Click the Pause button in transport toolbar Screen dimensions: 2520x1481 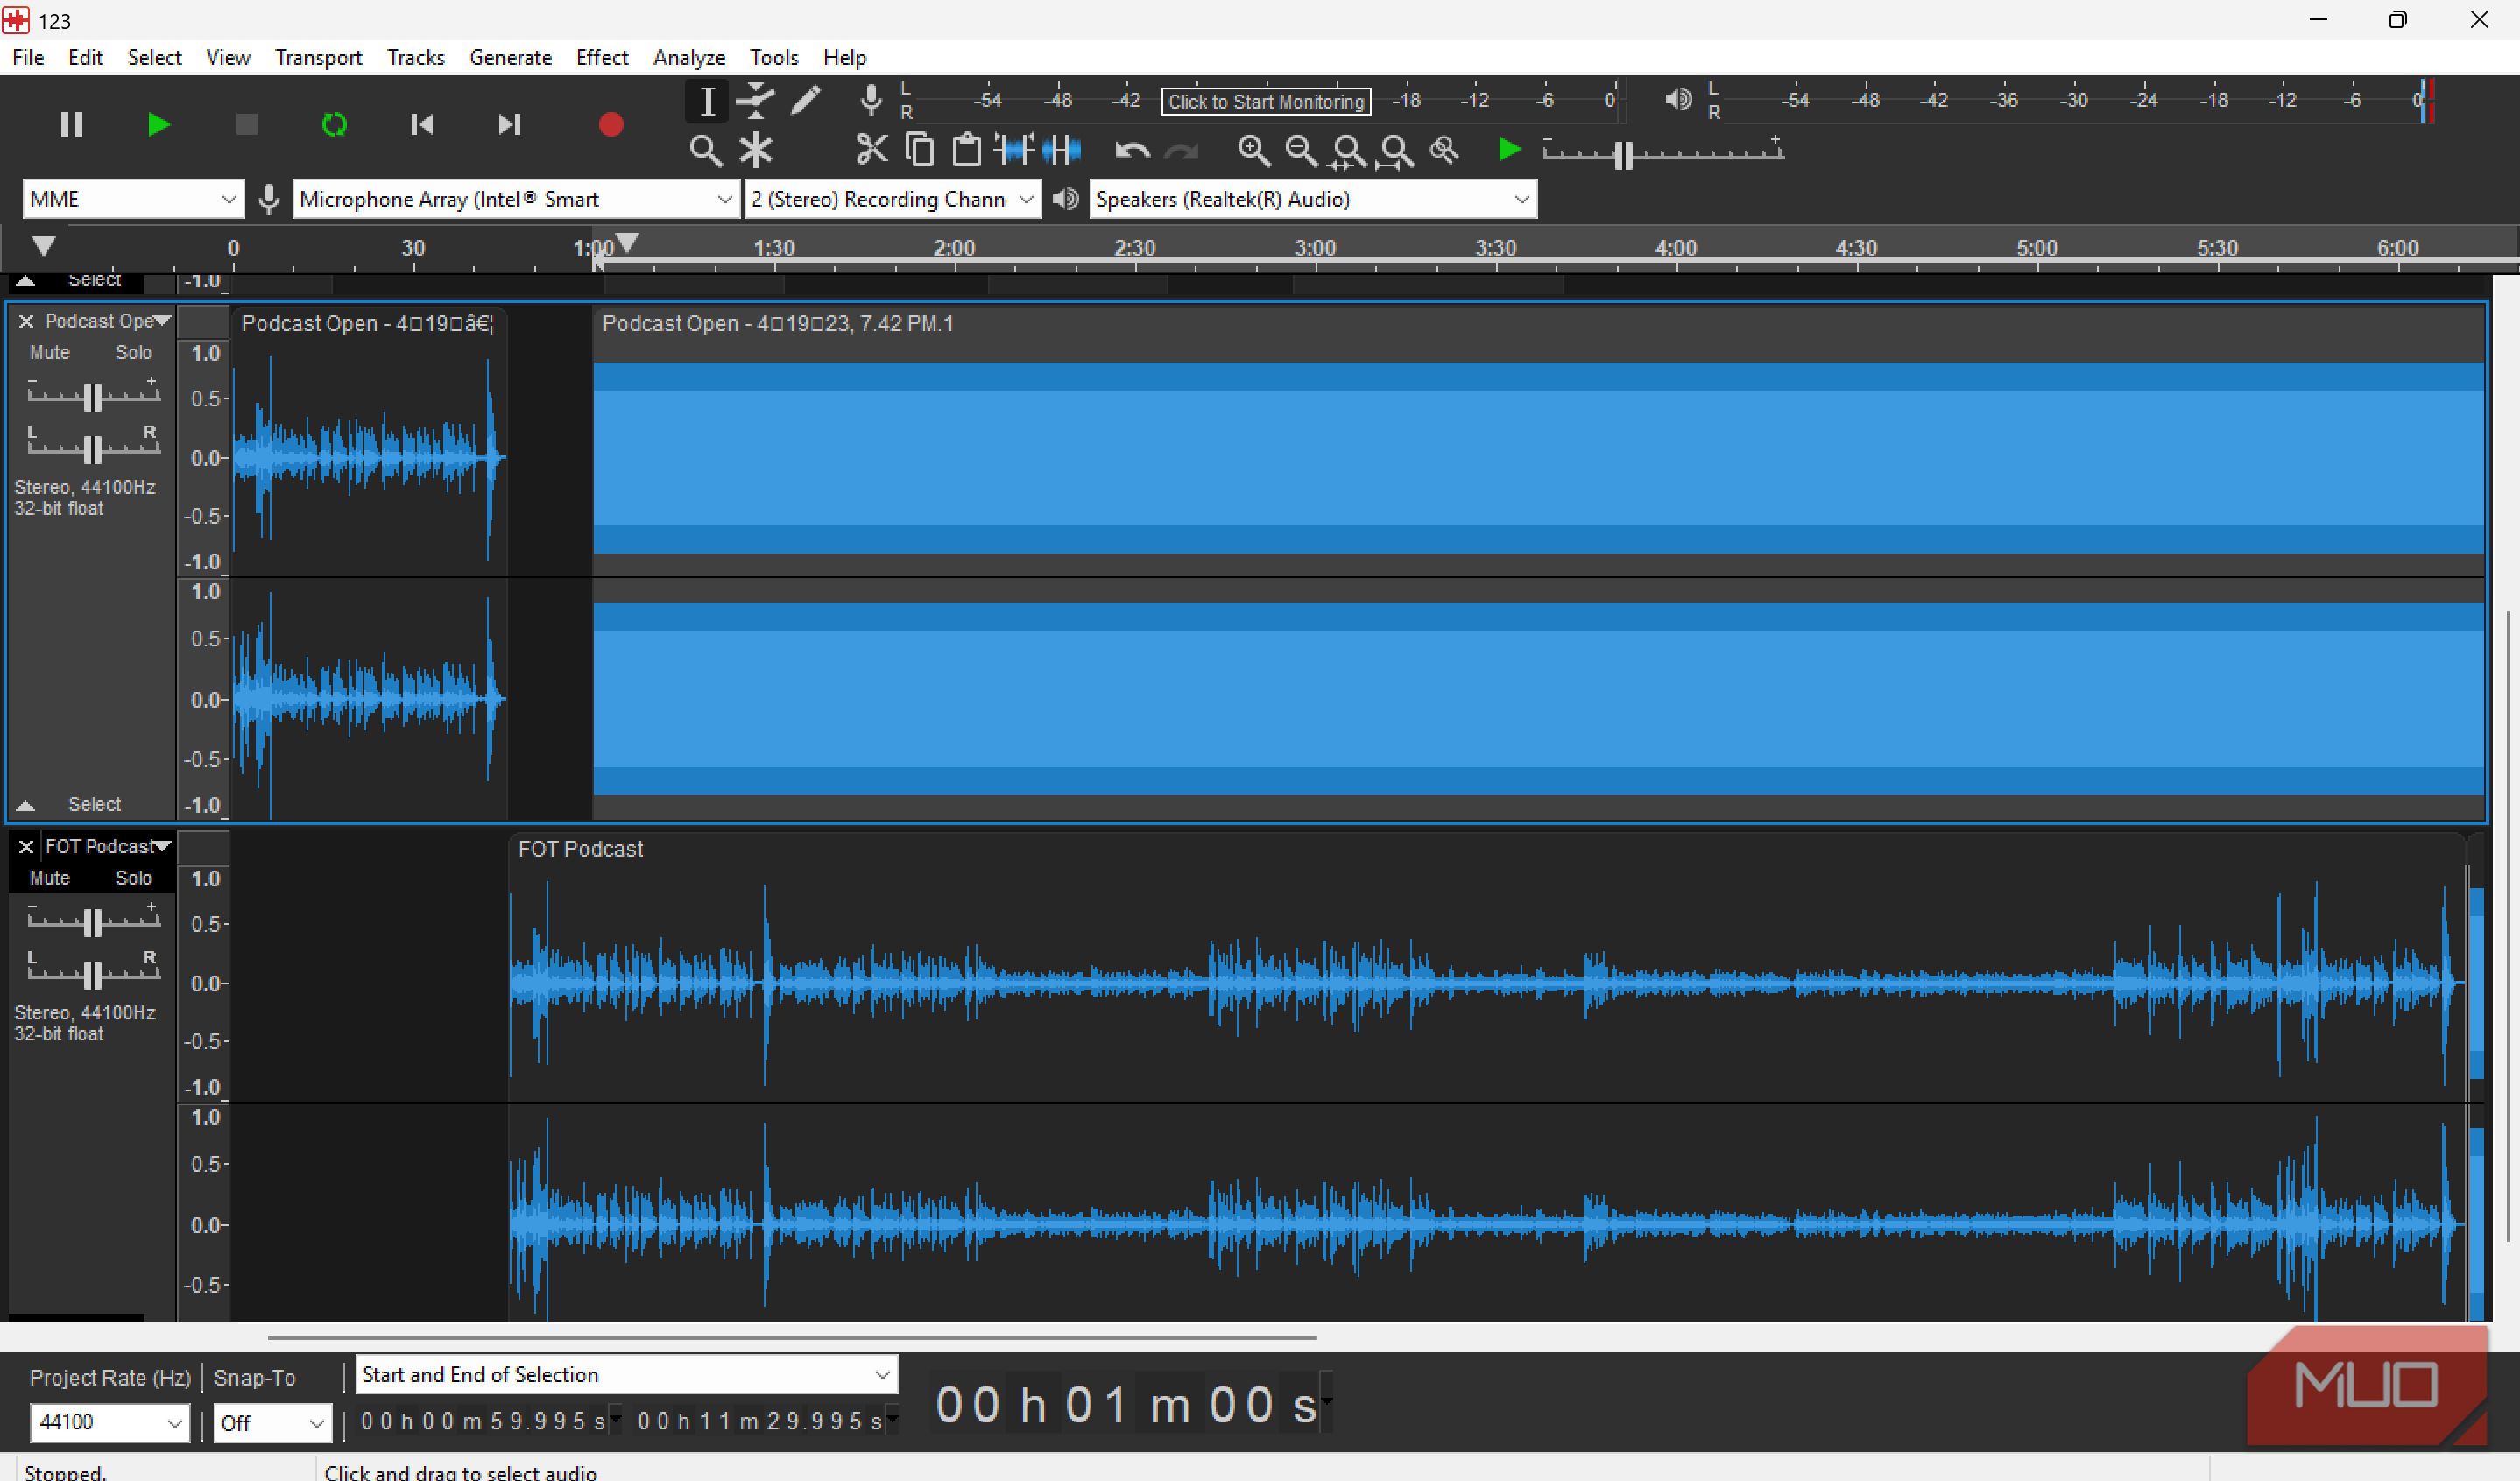[x=71, y=124]
